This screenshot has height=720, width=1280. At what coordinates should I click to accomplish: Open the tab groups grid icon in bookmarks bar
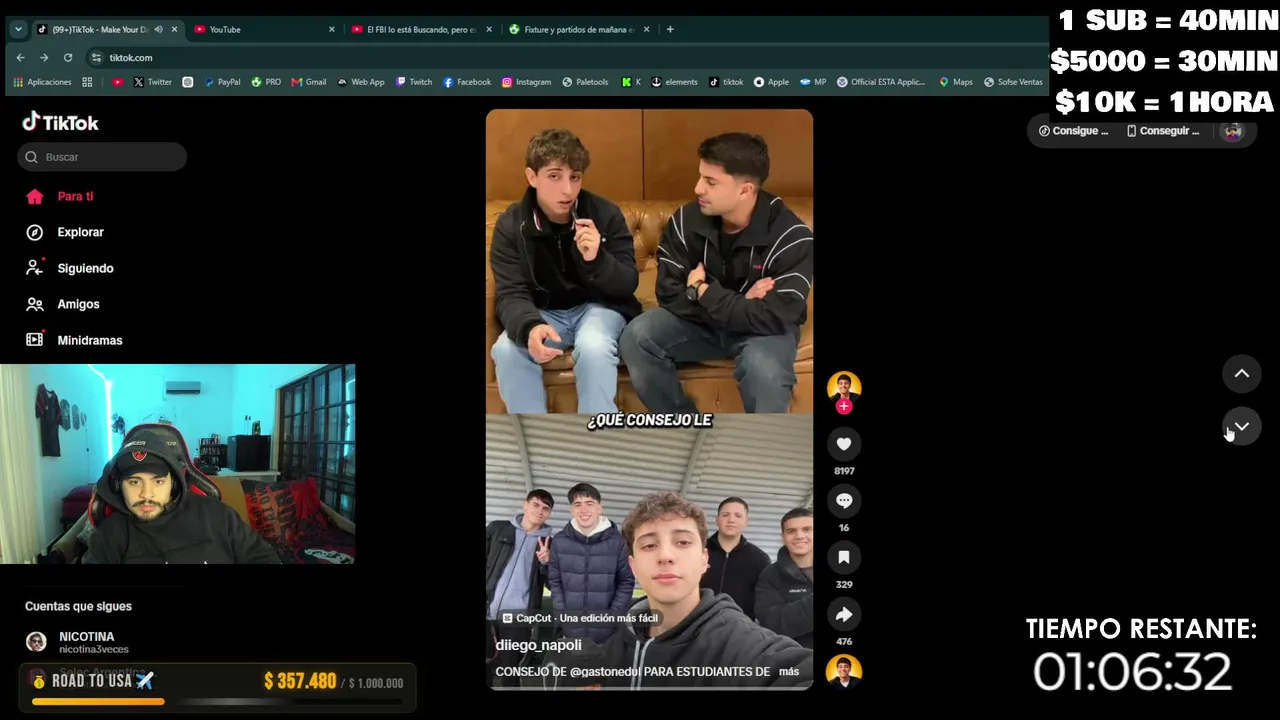pos(87,82)
